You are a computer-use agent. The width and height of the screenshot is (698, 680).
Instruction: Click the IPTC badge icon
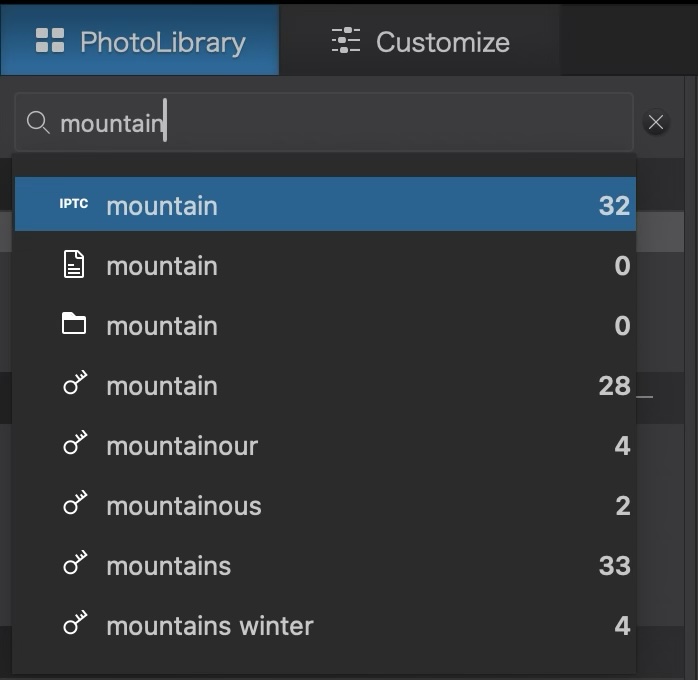click(x=74, y=205)
